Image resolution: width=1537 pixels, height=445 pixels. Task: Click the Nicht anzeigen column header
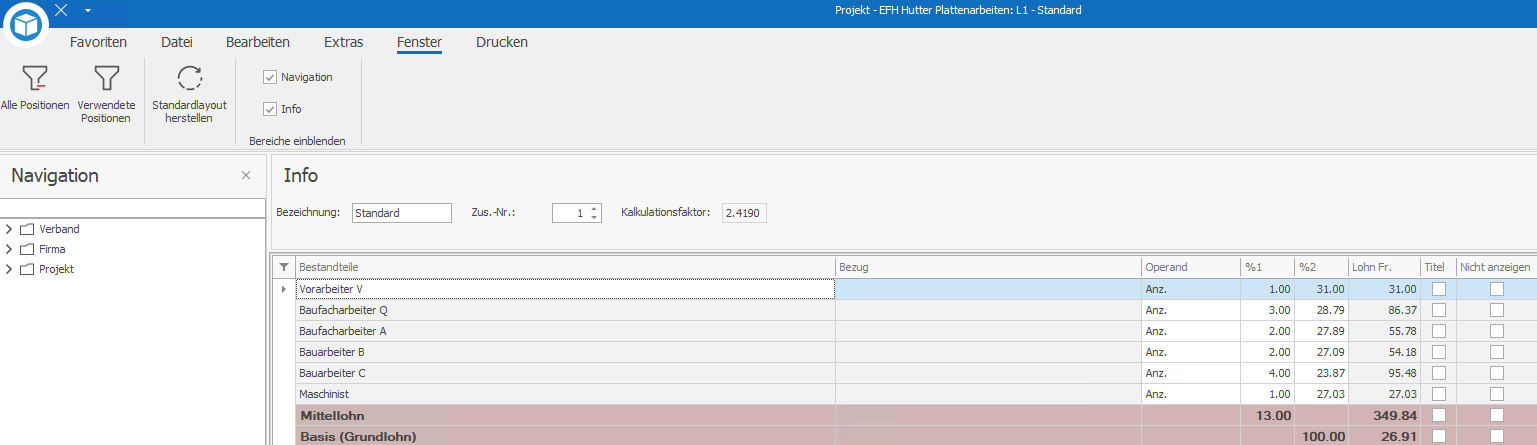click(1496, 267)
